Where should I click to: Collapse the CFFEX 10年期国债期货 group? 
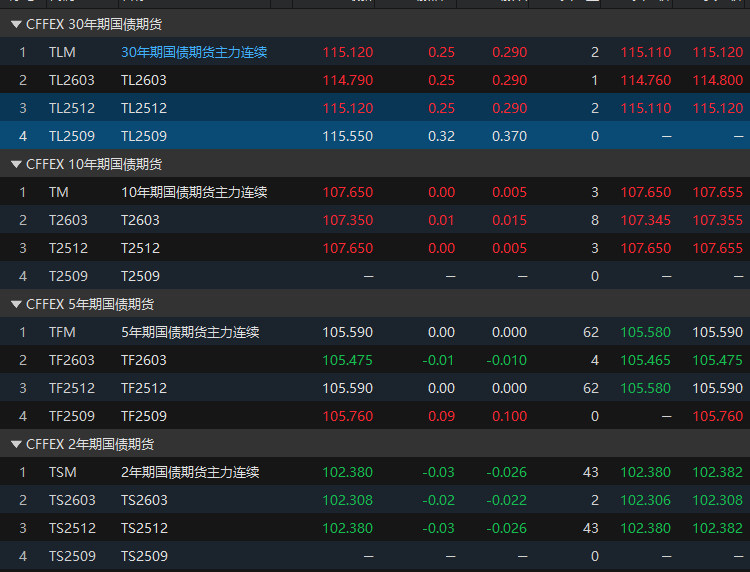pos(16,164)
